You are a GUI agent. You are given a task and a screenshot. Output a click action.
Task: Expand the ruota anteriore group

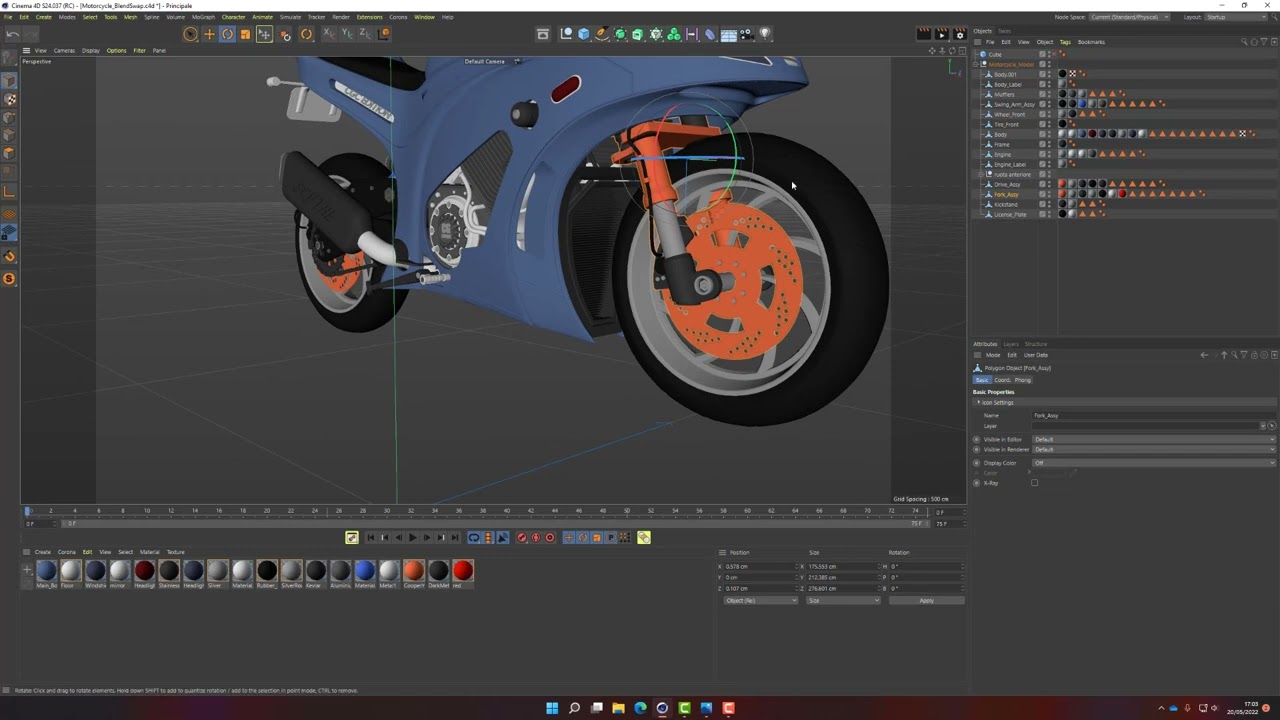pyautogui.click(x=980, y=174)
